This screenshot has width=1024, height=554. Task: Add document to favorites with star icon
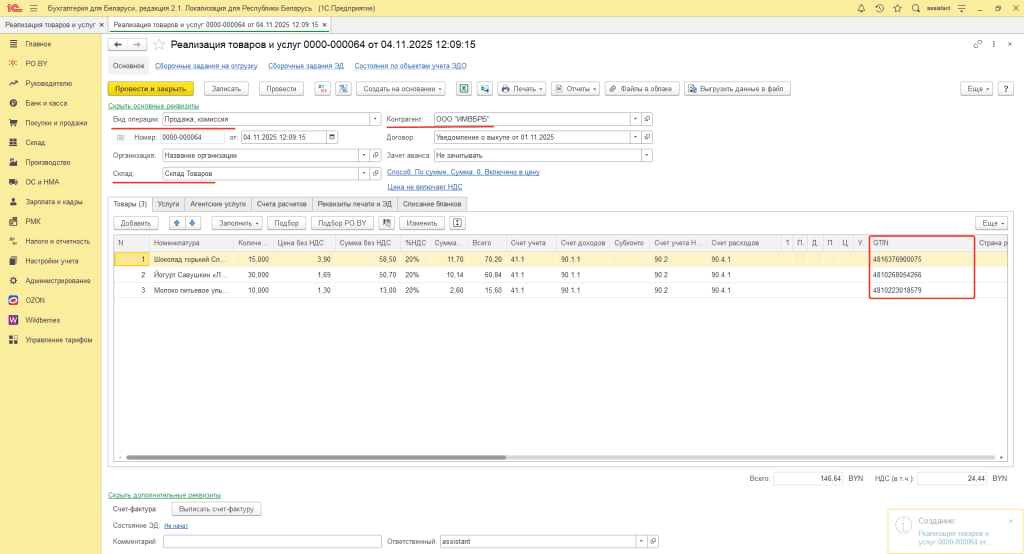[161, 45]
